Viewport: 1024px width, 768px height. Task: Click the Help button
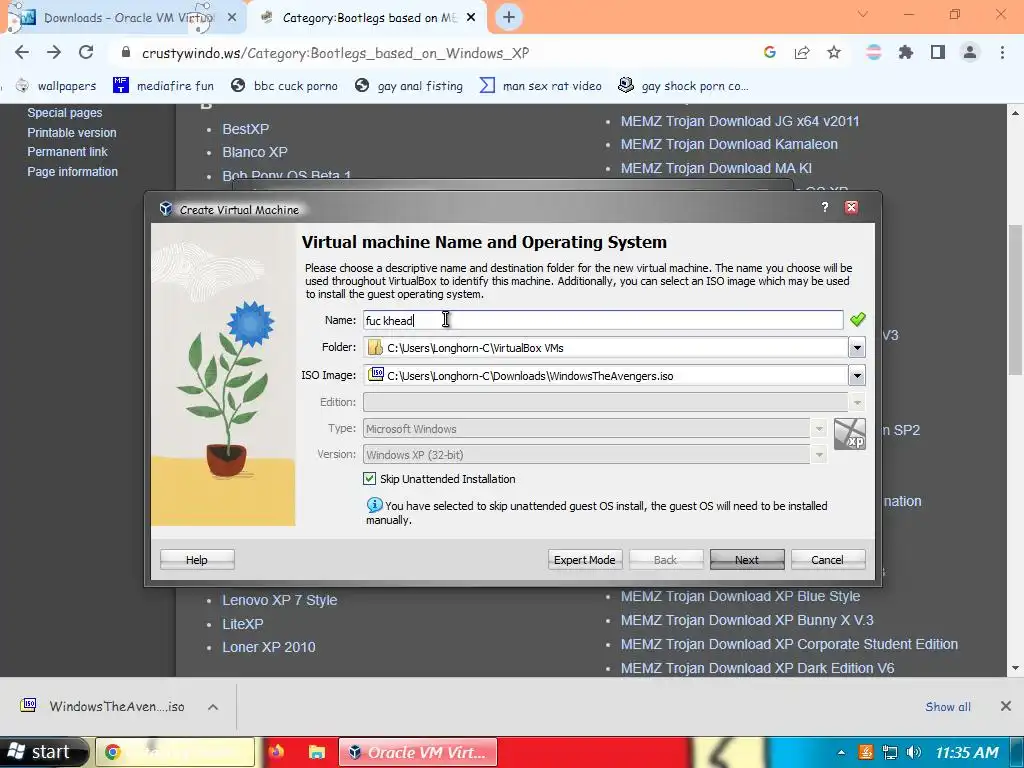click(197, 560)
